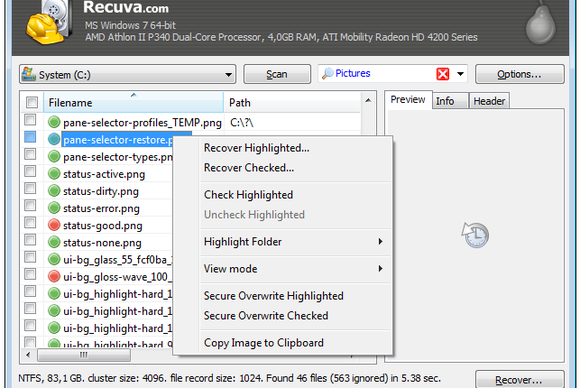Click blue status dot for pane-selector-restore
The width and height of the screenshot is (580, 388).
click(x=54, y=139)
